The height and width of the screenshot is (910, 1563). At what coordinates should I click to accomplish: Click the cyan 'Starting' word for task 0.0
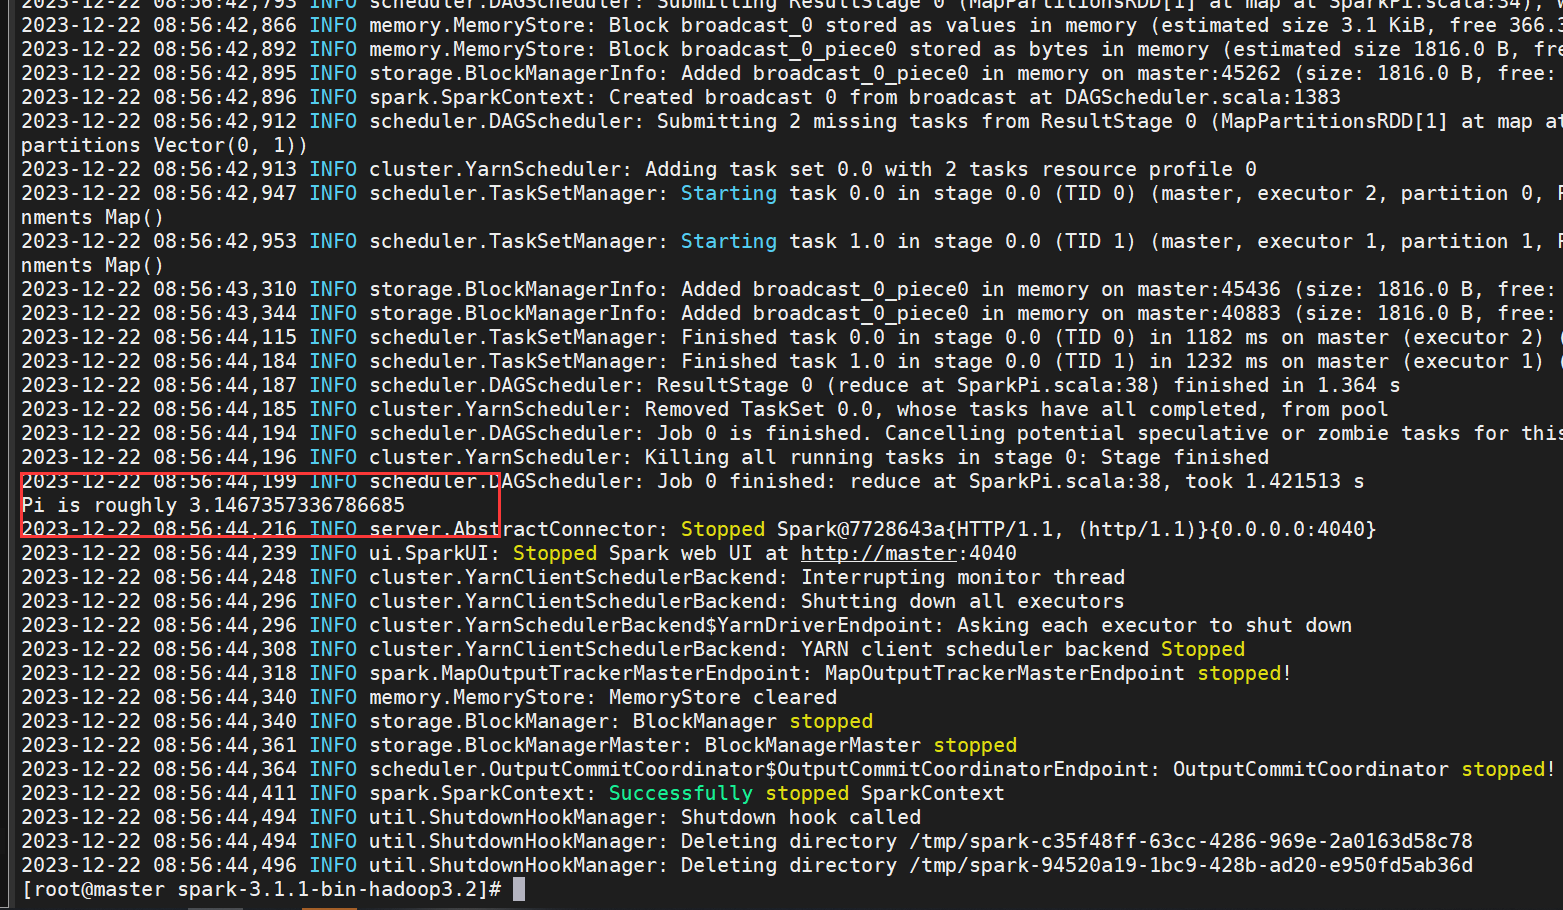tap(728, 193)
